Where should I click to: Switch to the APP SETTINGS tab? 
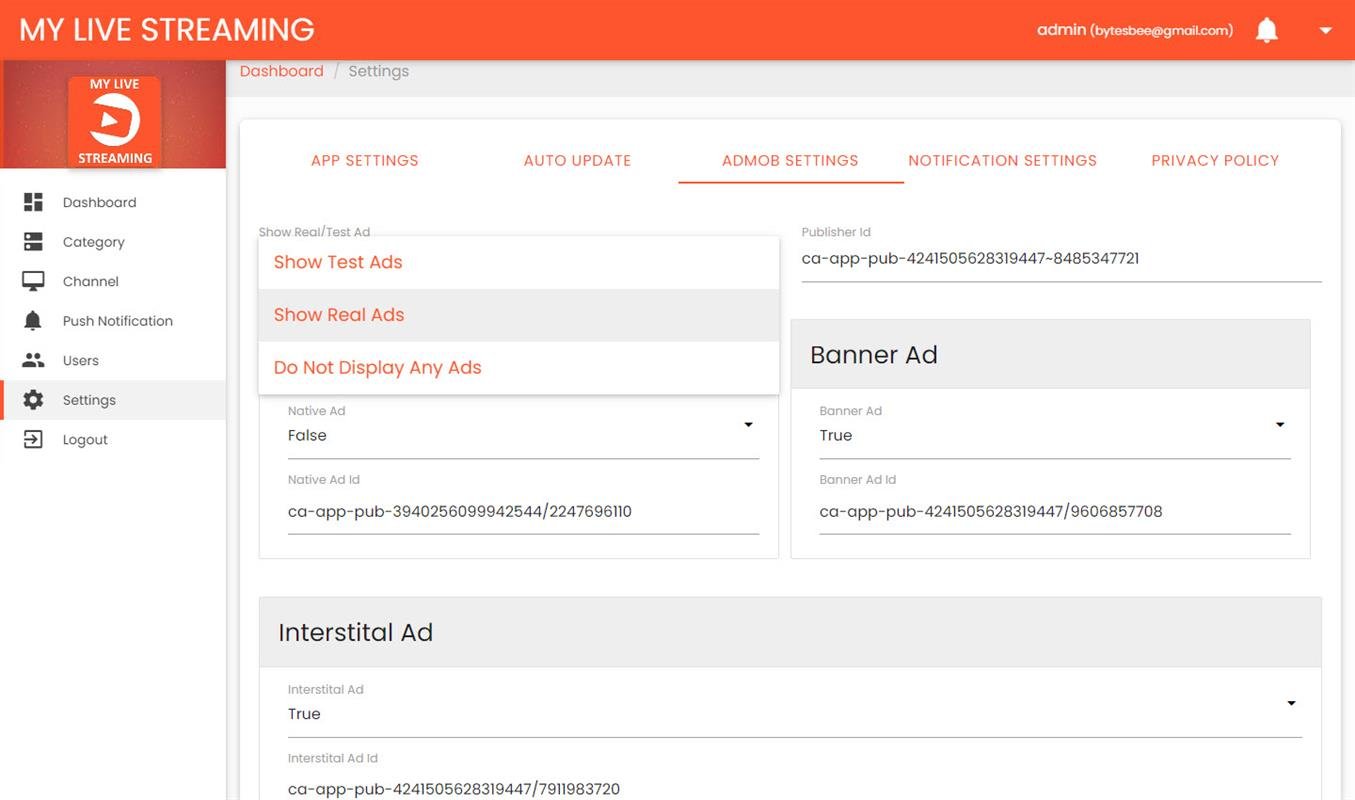[x=364, y=160]
